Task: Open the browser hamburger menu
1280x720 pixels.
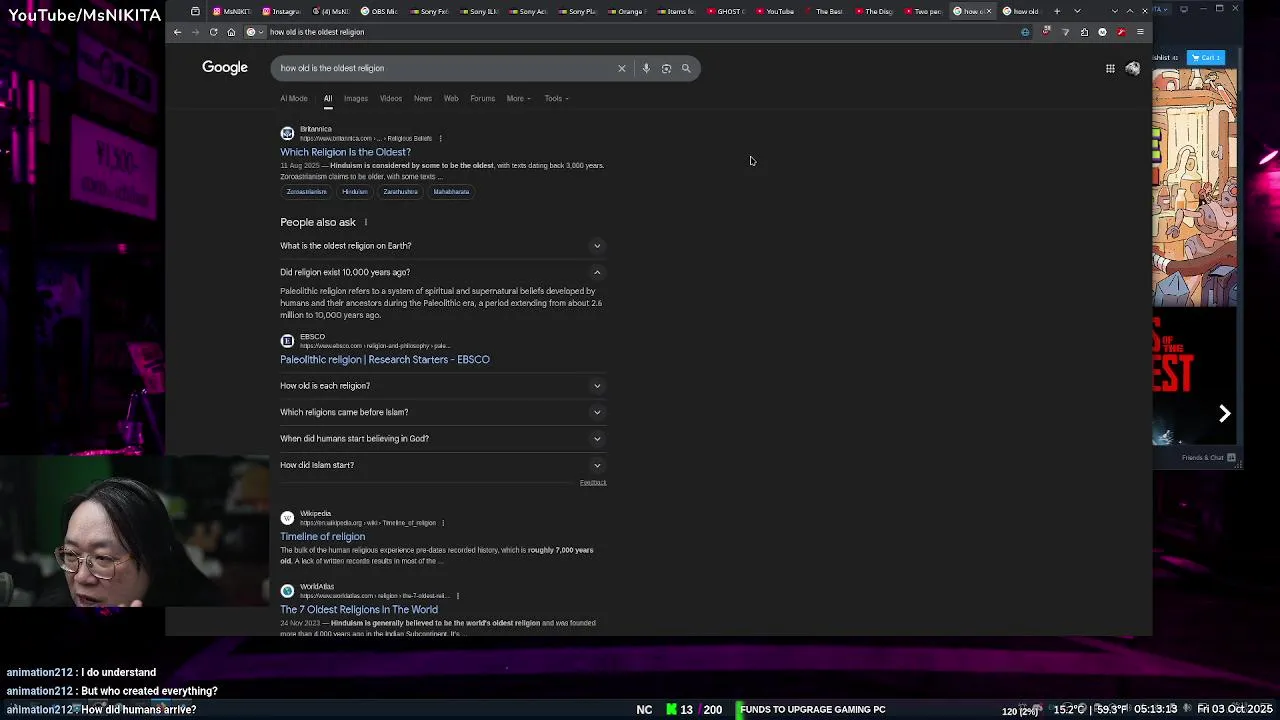Action: click(1140, 32)
